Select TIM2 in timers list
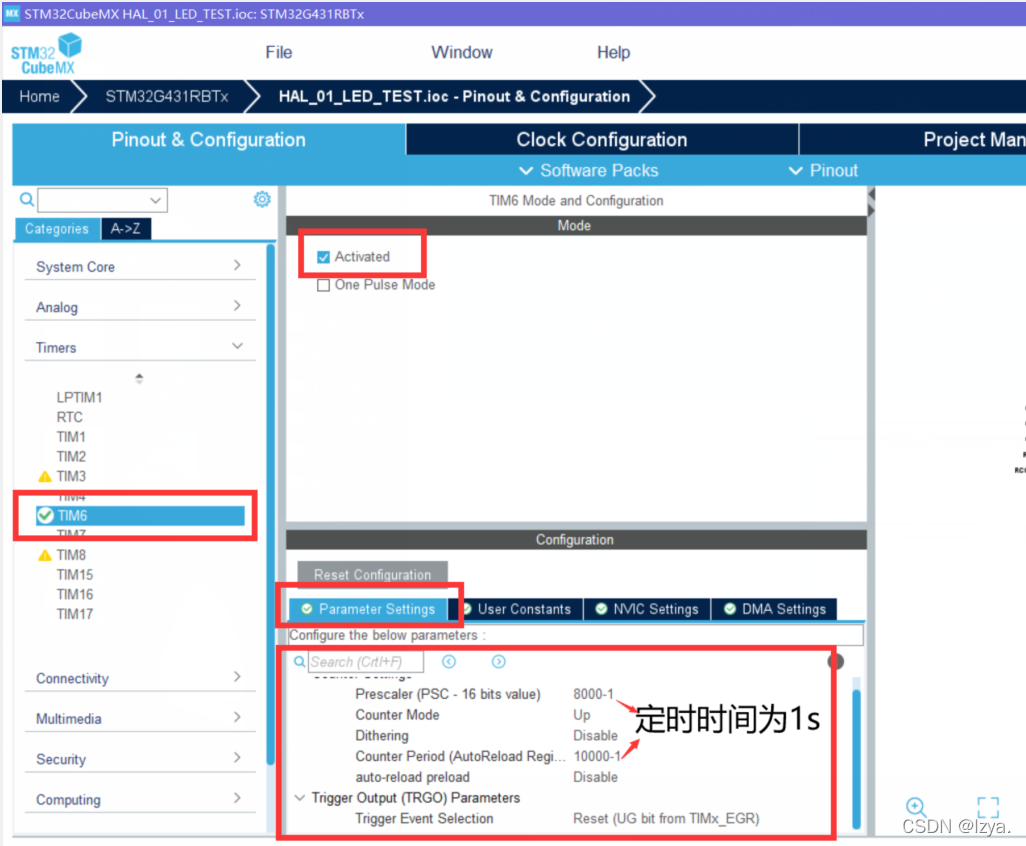The width and height of the screenshot is (1026, 846). click(71, 457)
